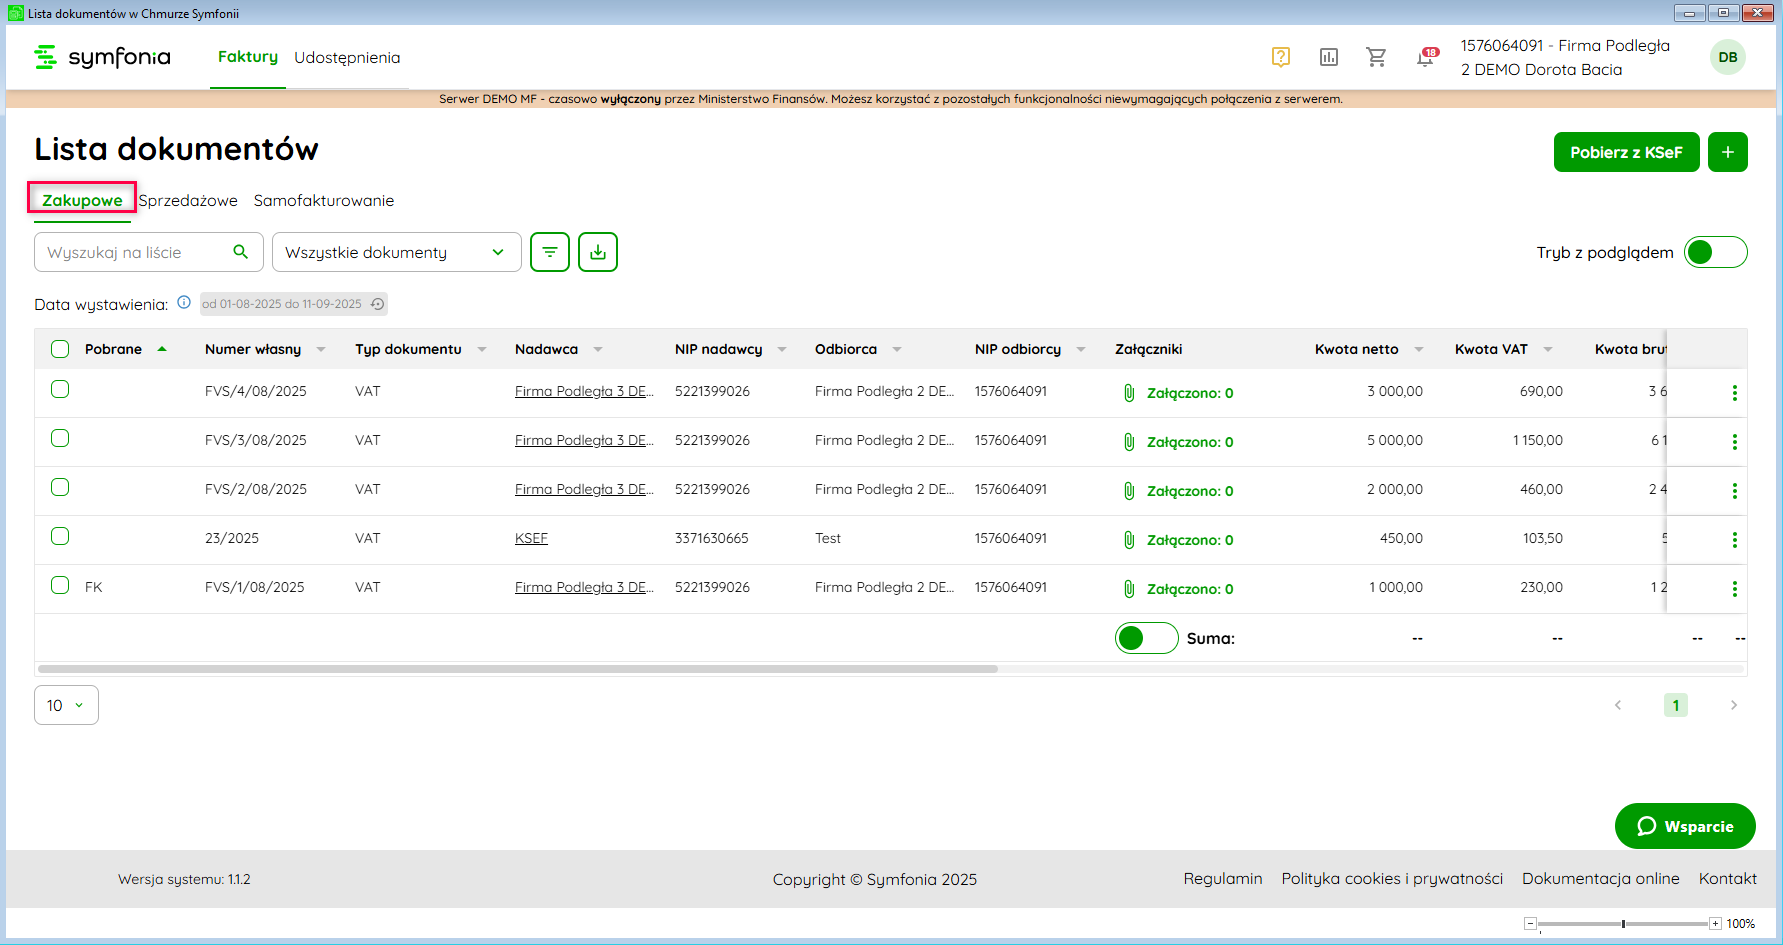
Task: Switch to the Sprzedażowe tab
Action: click(188, 201)
